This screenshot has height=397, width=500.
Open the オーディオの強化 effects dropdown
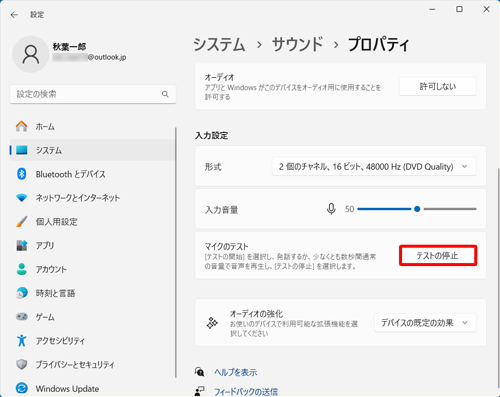click(x=425, y=323)
